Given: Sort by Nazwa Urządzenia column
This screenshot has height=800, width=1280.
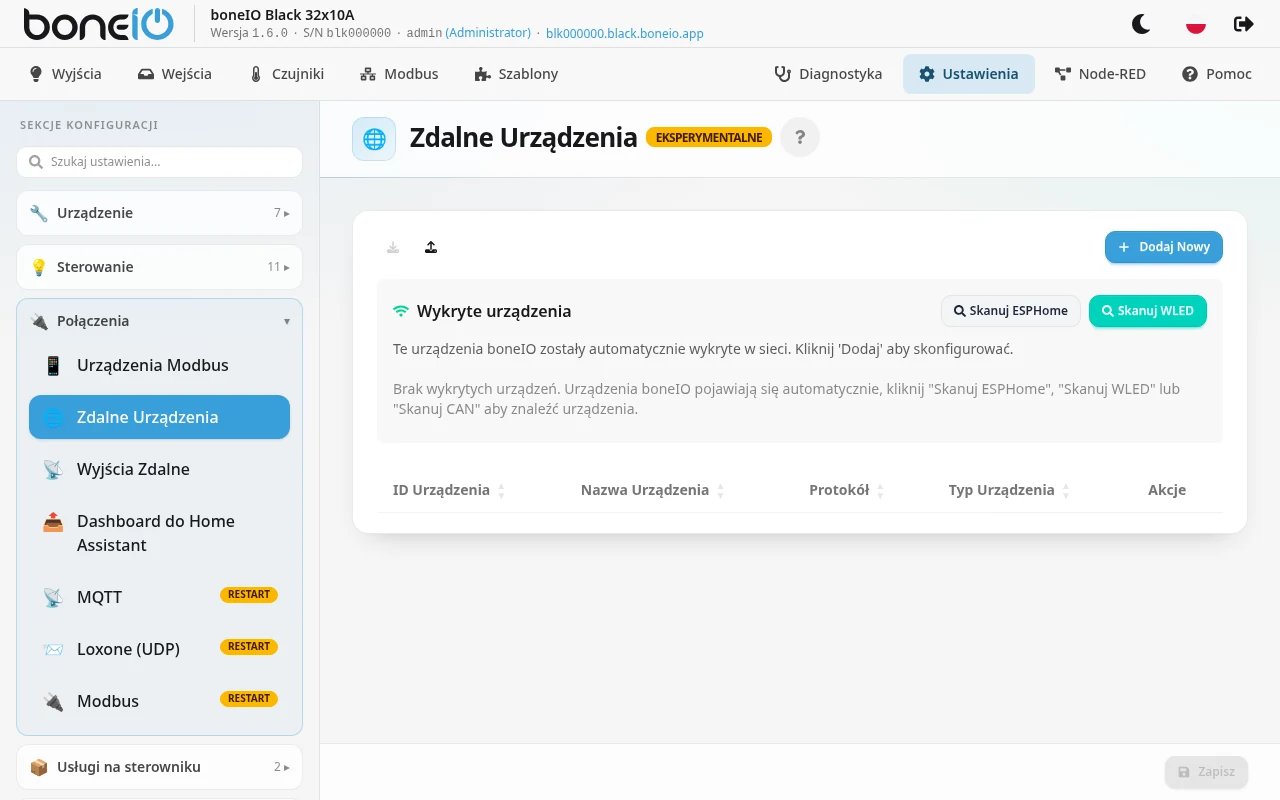Looking at the screenshot, I should click(653, 490).
